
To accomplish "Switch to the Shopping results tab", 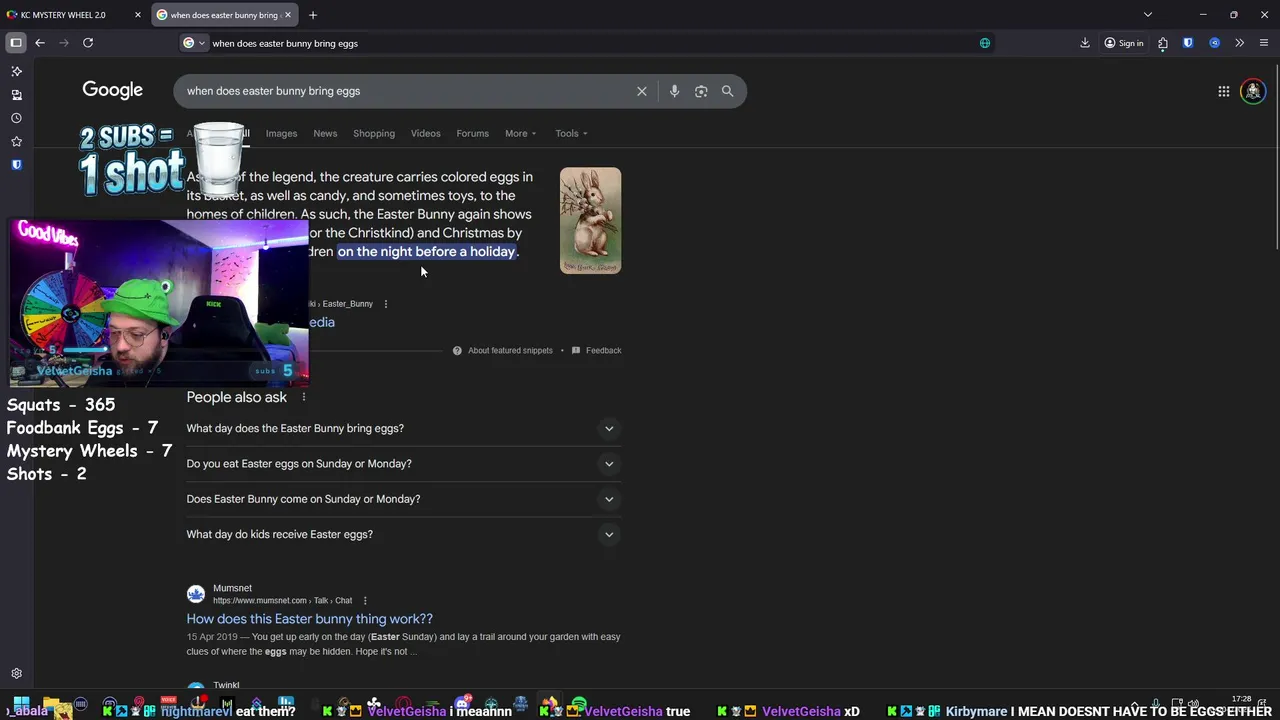I will [374, 134].
